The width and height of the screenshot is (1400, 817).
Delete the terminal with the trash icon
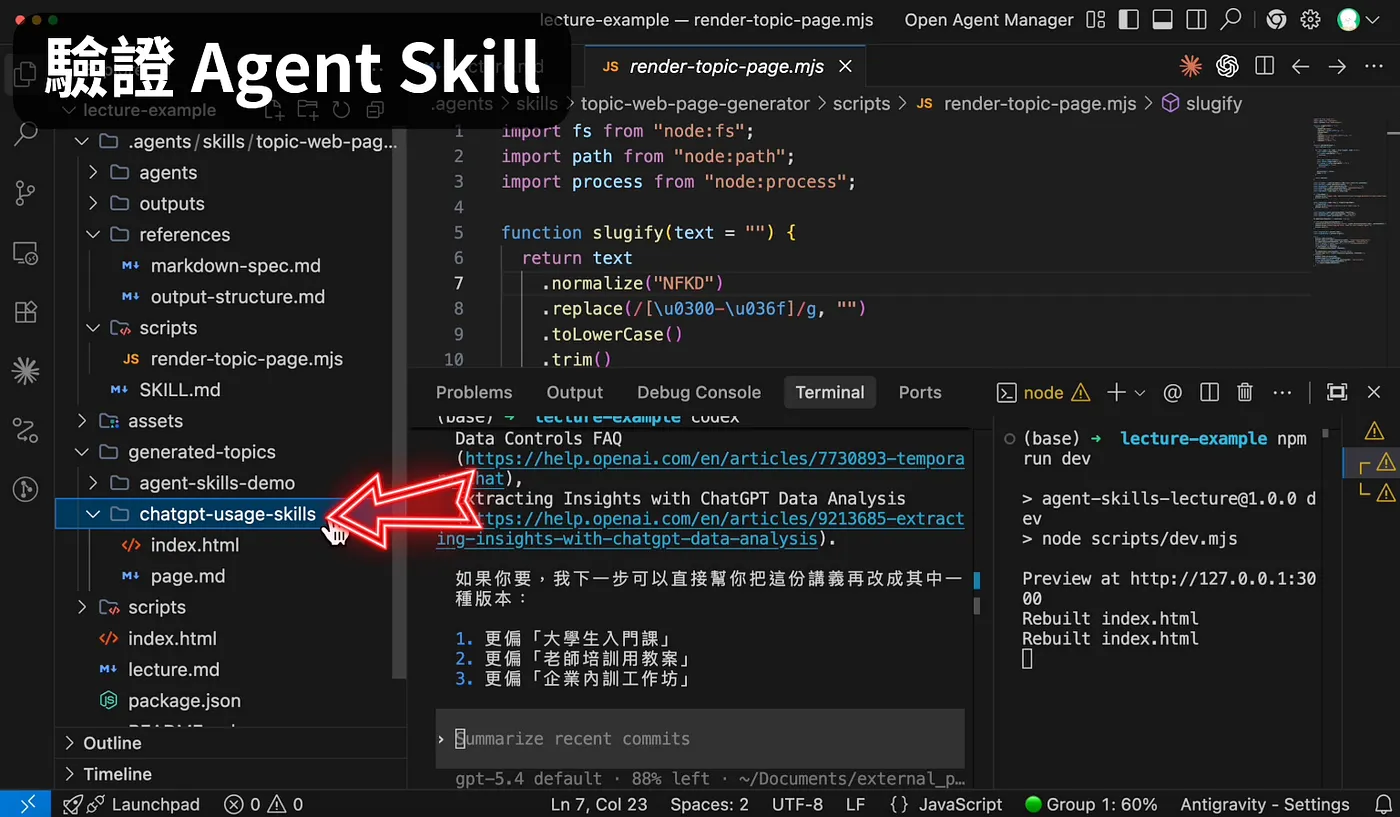(x=1245, y=393)
